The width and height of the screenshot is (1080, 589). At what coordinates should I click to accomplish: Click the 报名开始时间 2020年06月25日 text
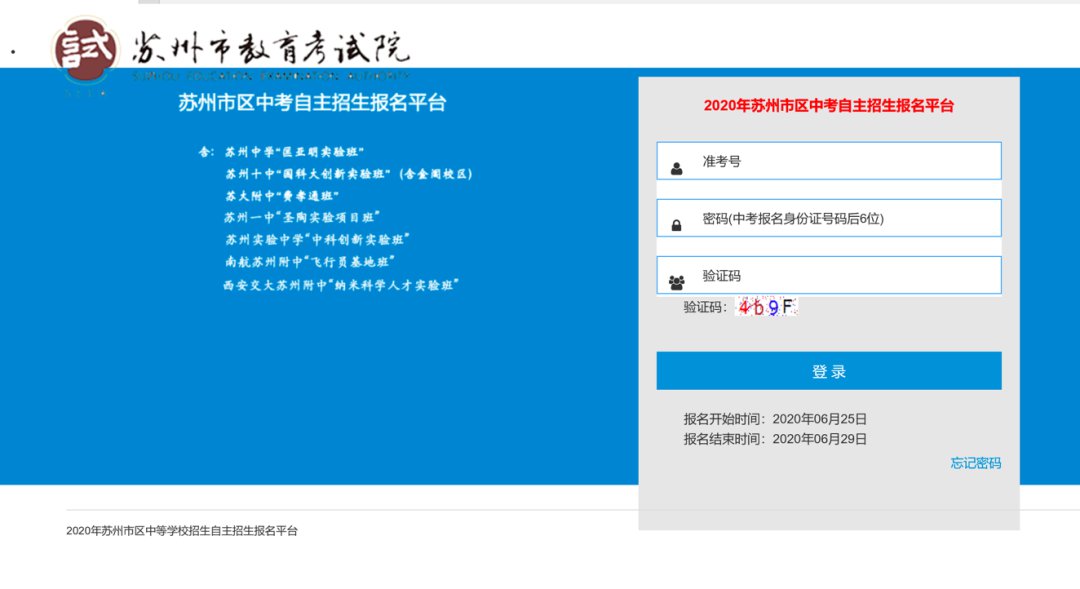point(775,419)
